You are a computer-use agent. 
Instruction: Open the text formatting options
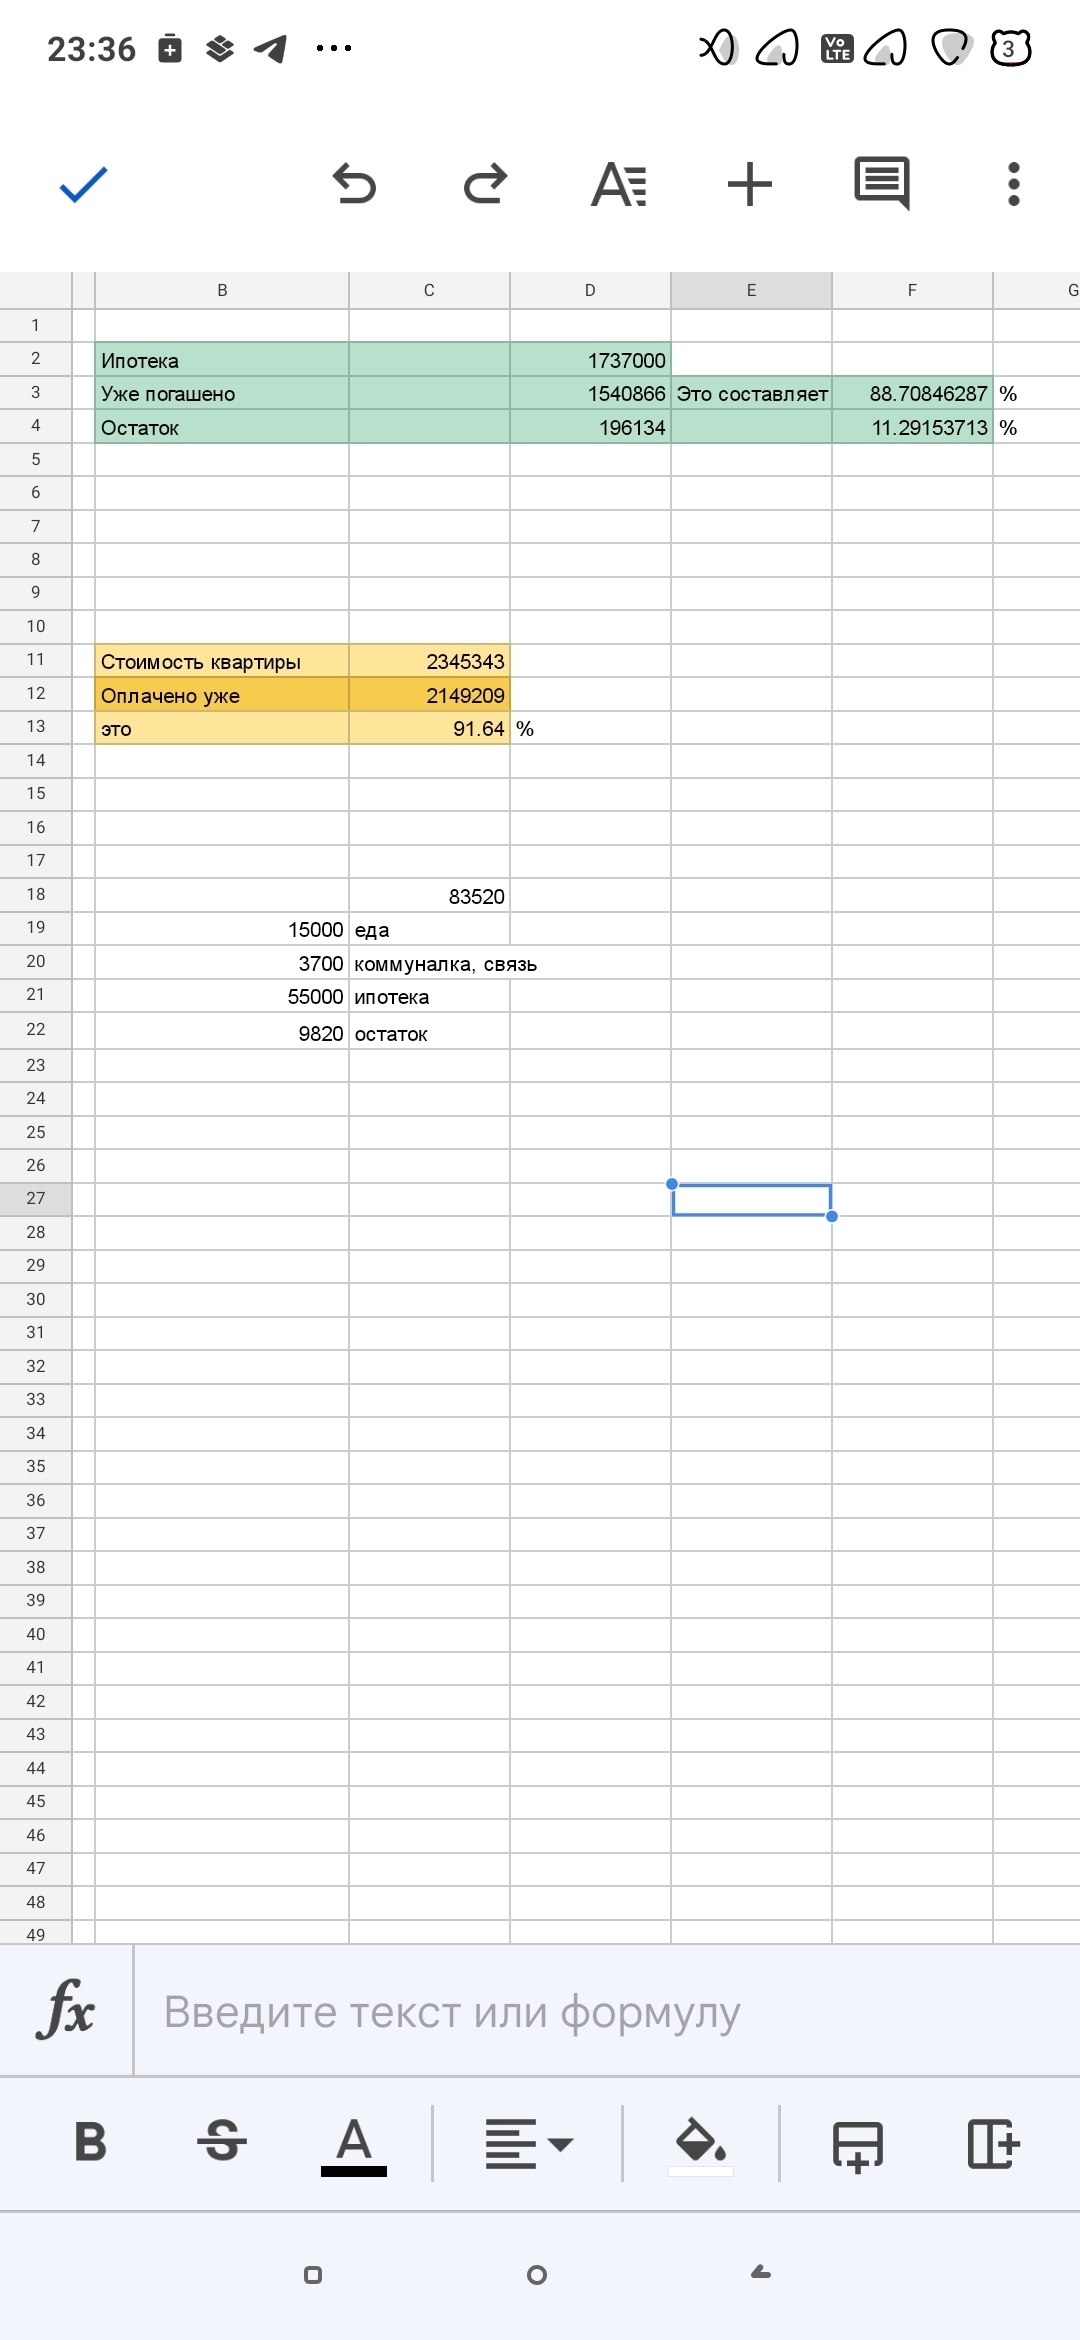click(x=619, y=185)
